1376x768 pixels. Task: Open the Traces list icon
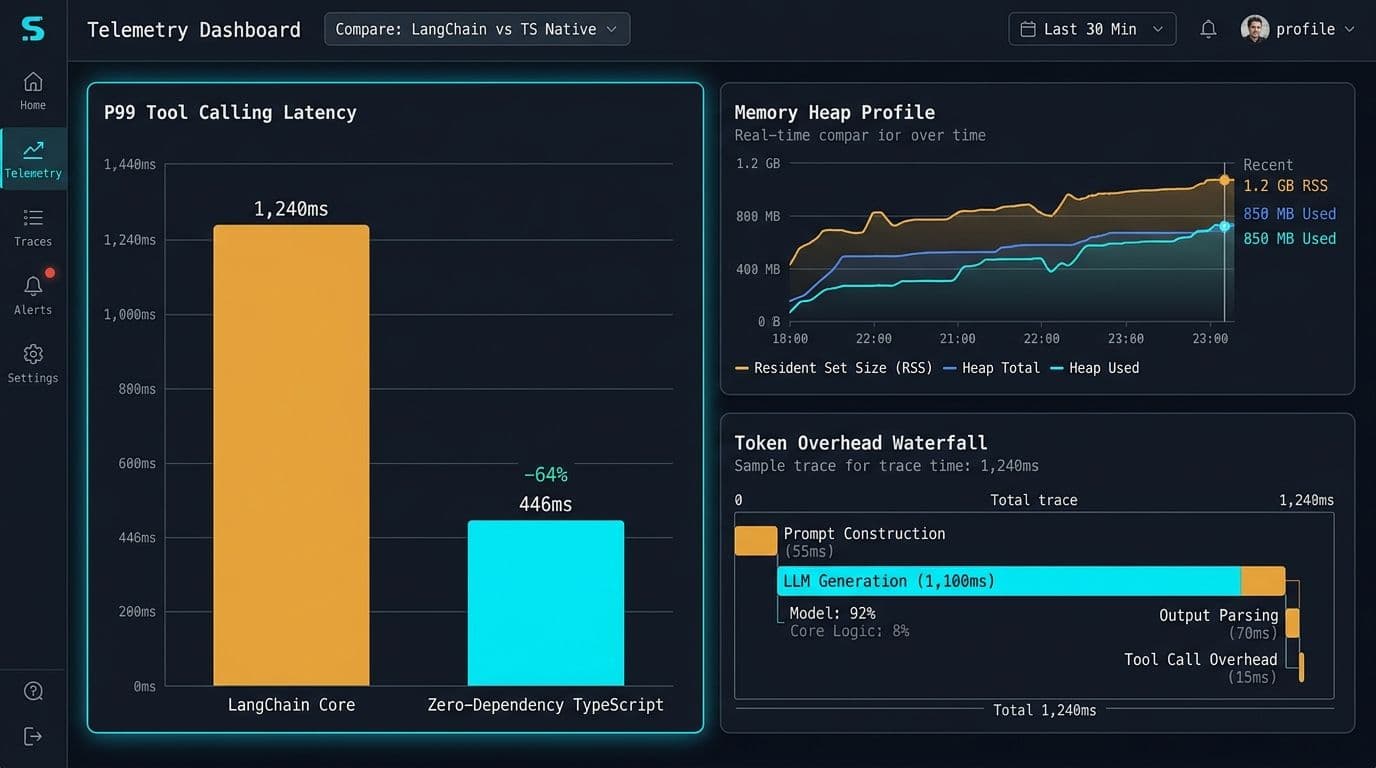coord(33,218)
